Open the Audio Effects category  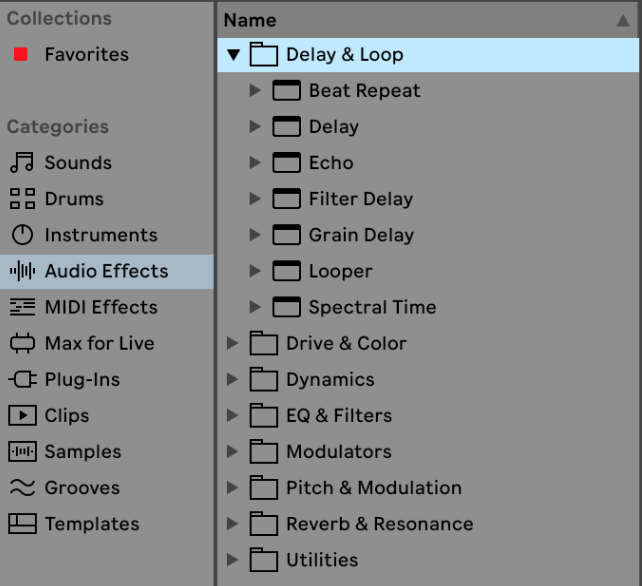(x=106, y=271)
